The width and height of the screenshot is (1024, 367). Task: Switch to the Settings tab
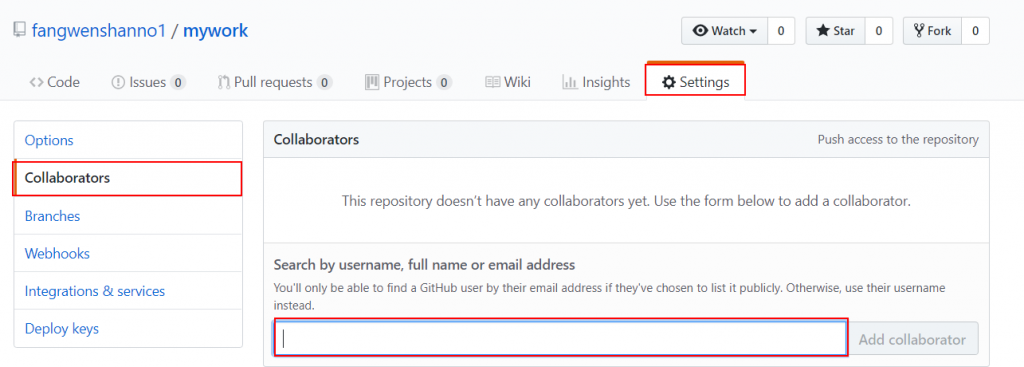695,82
